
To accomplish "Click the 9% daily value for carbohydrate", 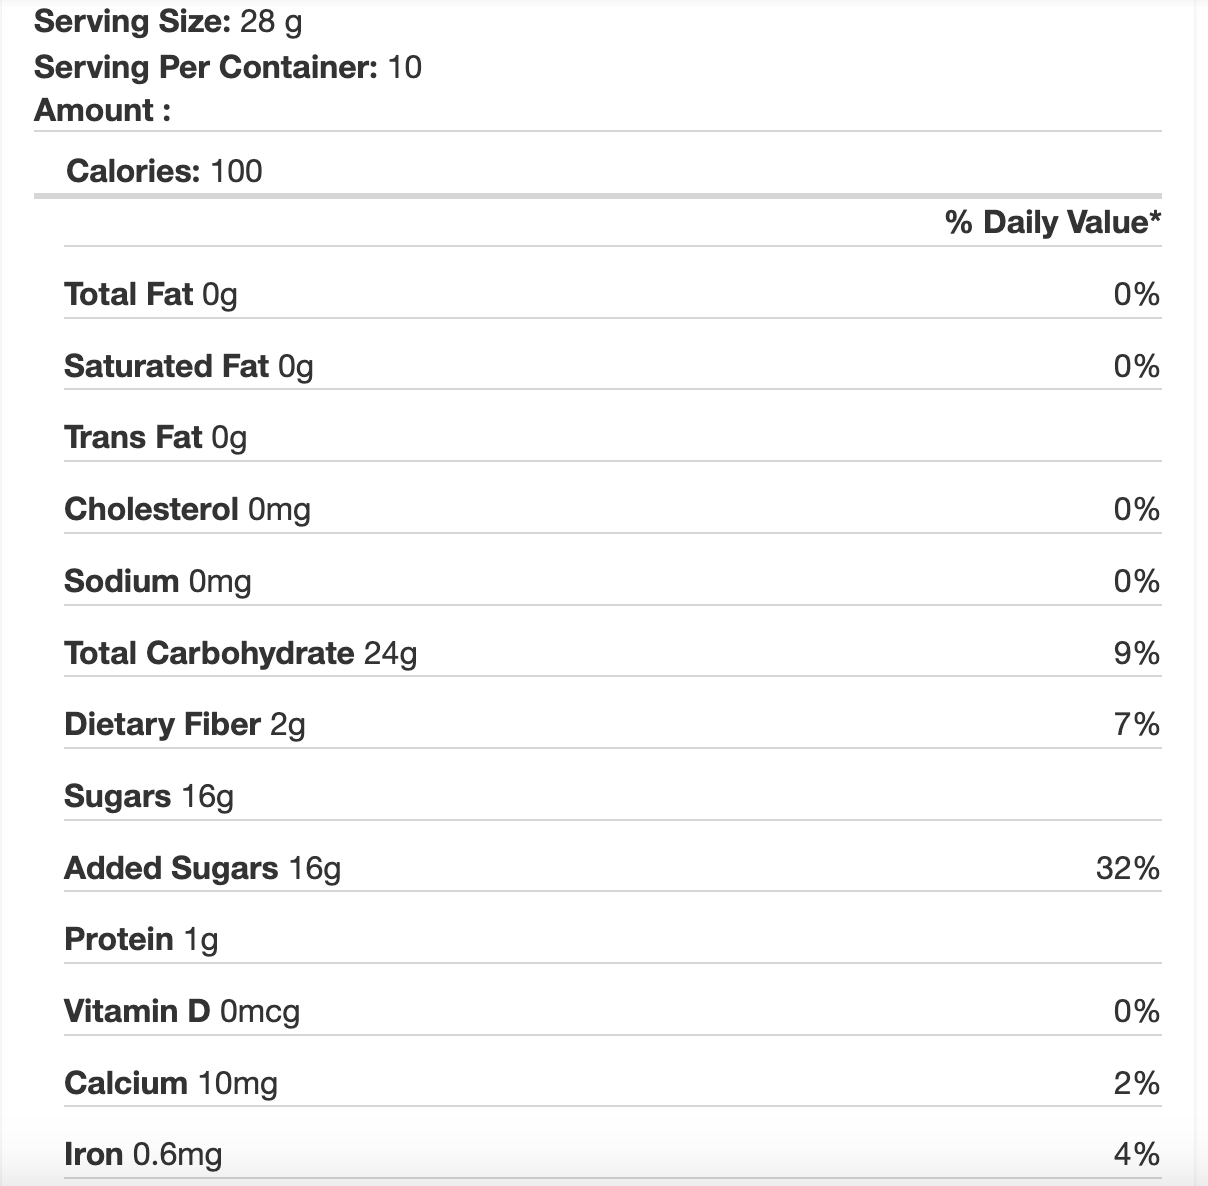I will point(1136,653).
